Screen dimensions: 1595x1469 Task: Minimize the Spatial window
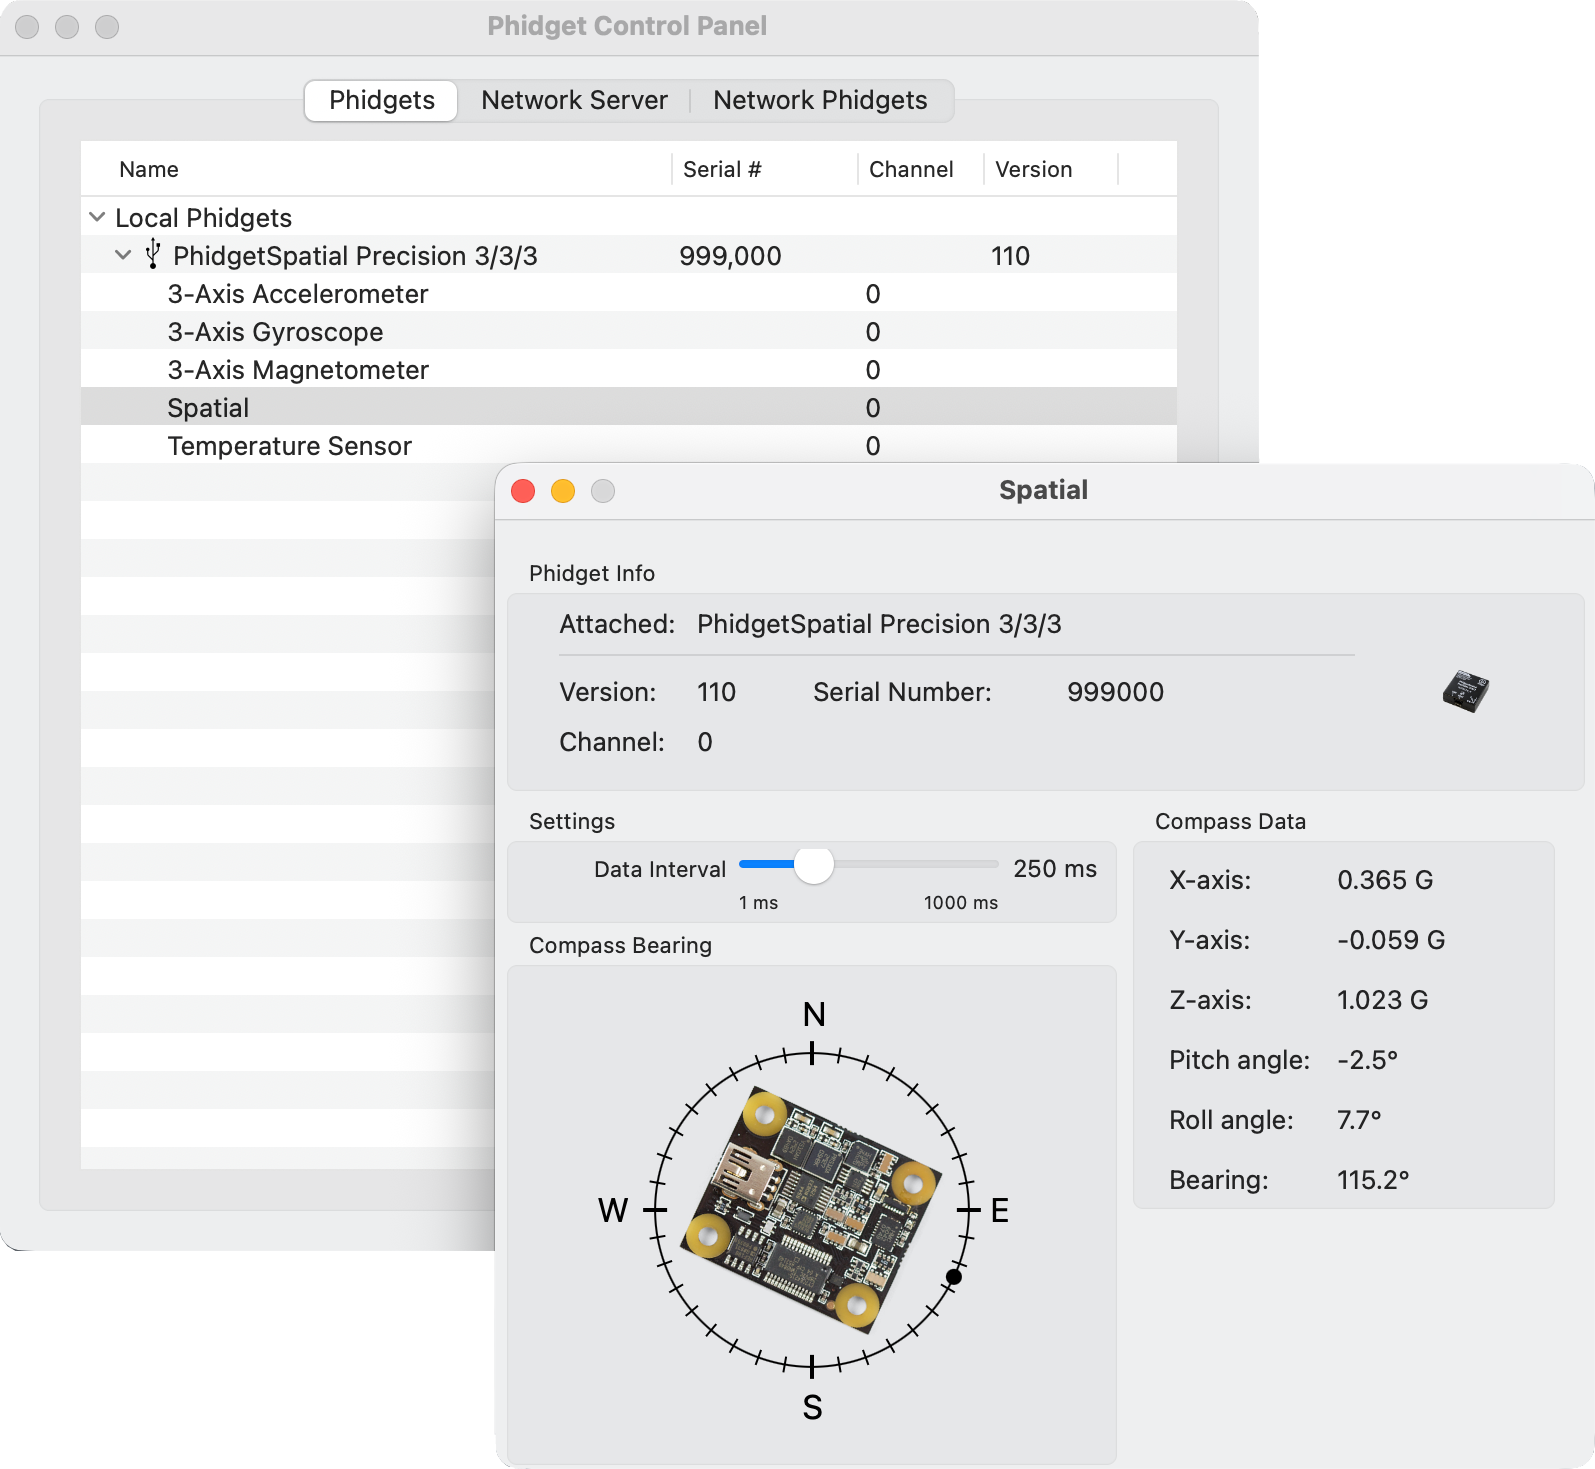click(563, 491)
